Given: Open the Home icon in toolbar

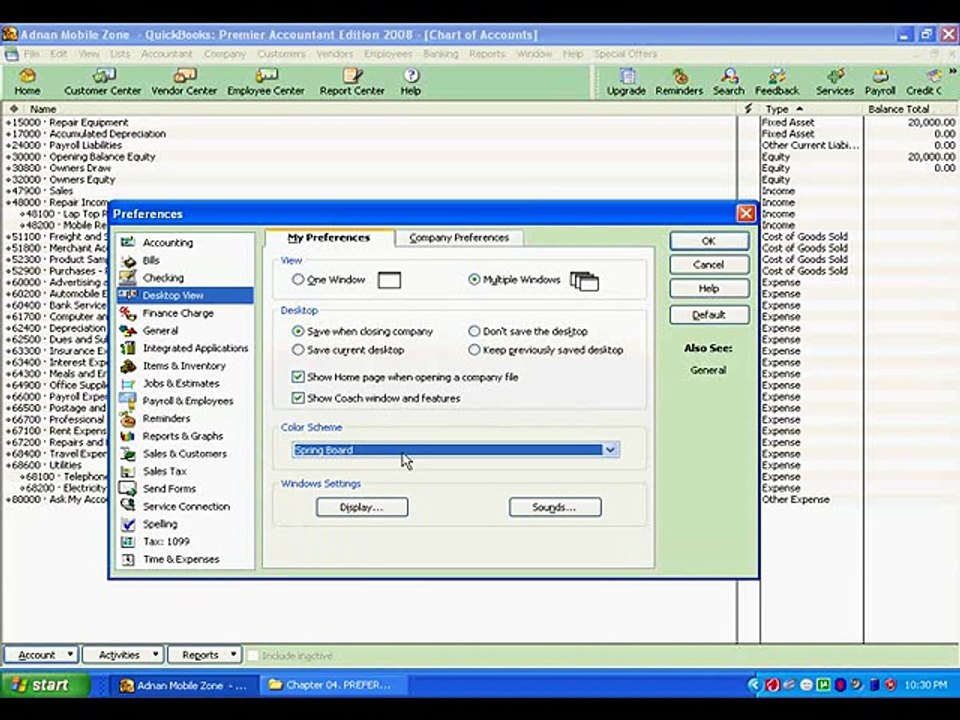Looking at the screenshot, I should click(27, 82).
